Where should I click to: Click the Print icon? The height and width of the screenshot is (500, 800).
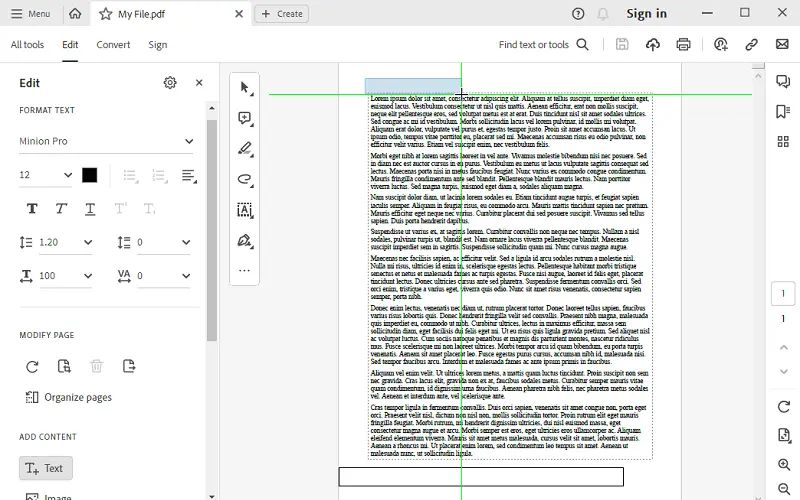point(683,44)
